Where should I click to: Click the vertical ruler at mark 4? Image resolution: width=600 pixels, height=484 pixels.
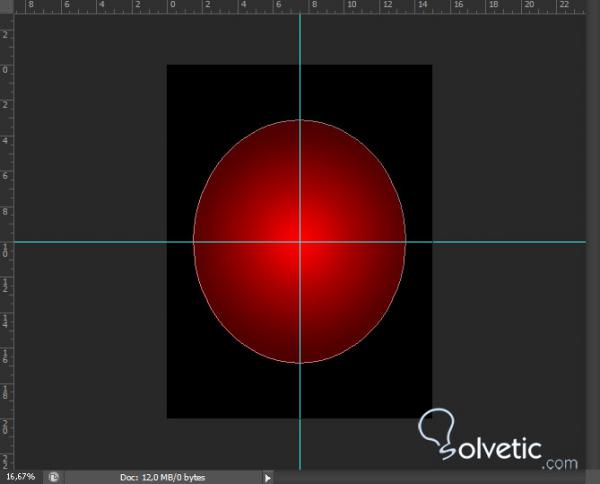pos(6,140)
